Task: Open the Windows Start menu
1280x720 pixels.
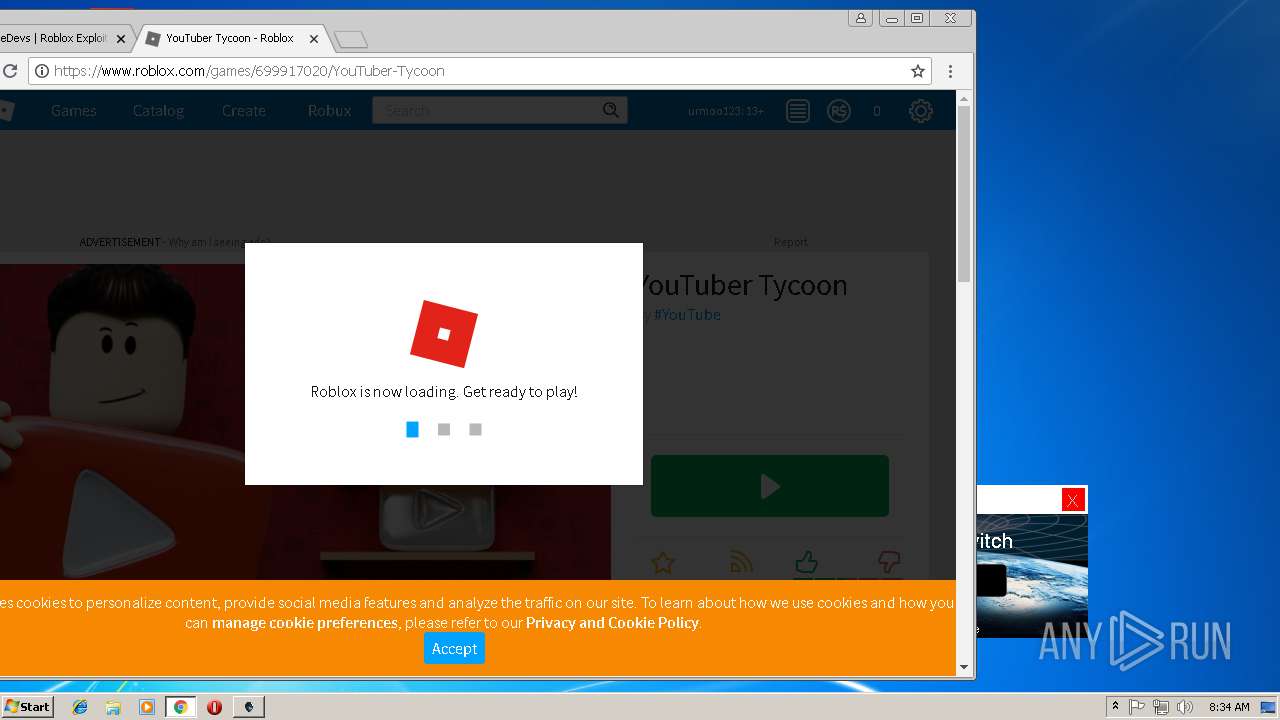Action: pos(27,707)
